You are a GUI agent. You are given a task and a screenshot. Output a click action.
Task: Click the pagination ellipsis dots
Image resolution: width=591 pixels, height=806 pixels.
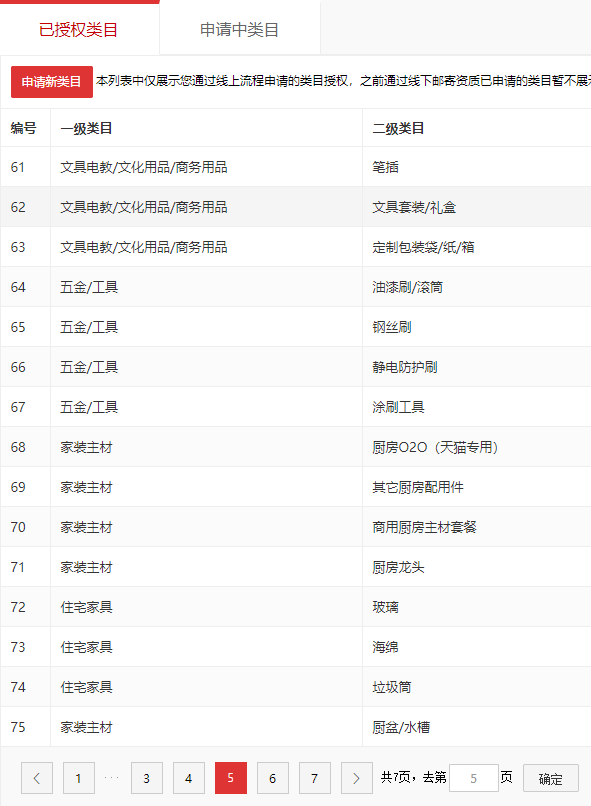[112, 778]
